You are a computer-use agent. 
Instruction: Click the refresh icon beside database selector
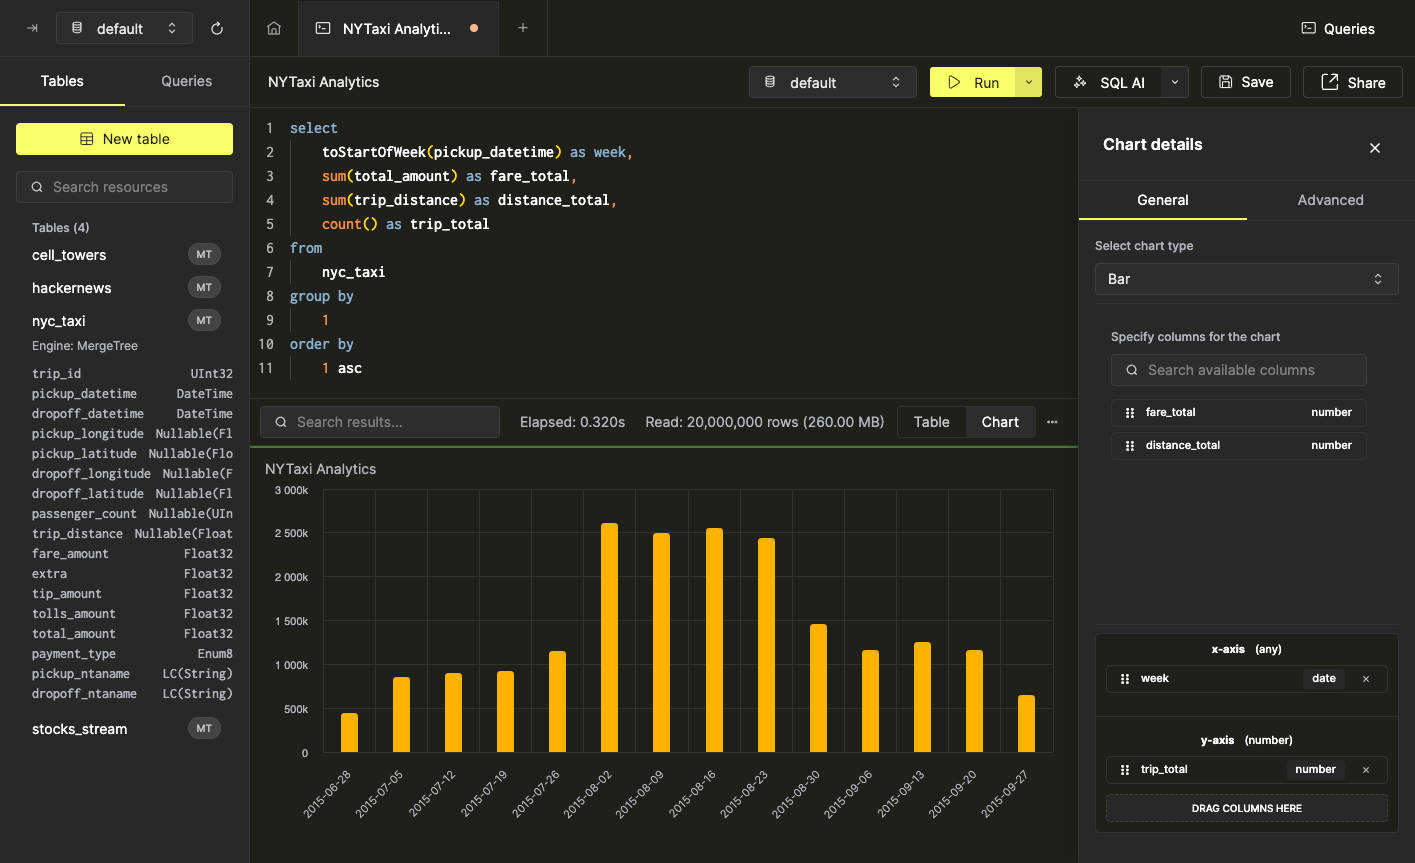pos(217,28)
